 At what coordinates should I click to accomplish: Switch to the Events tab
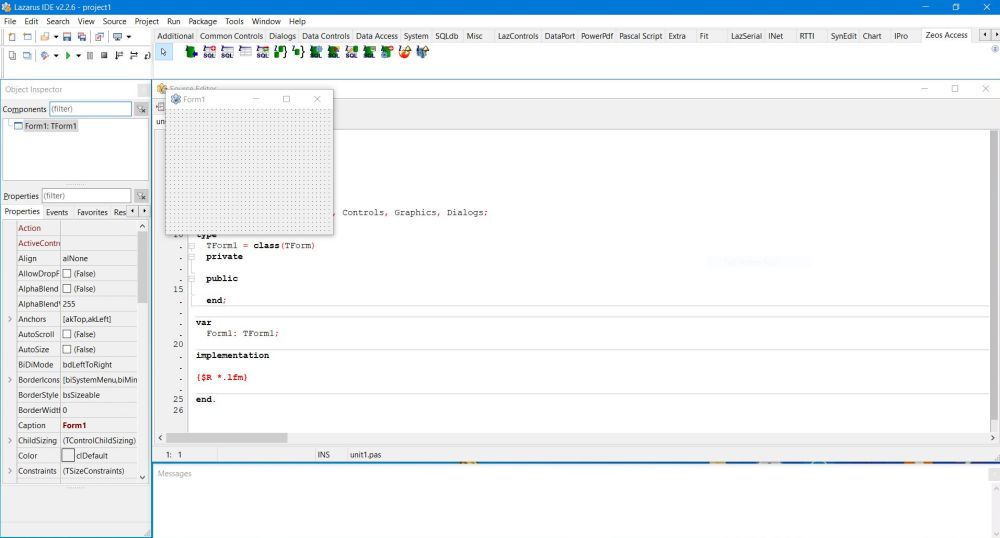(57, 212)
